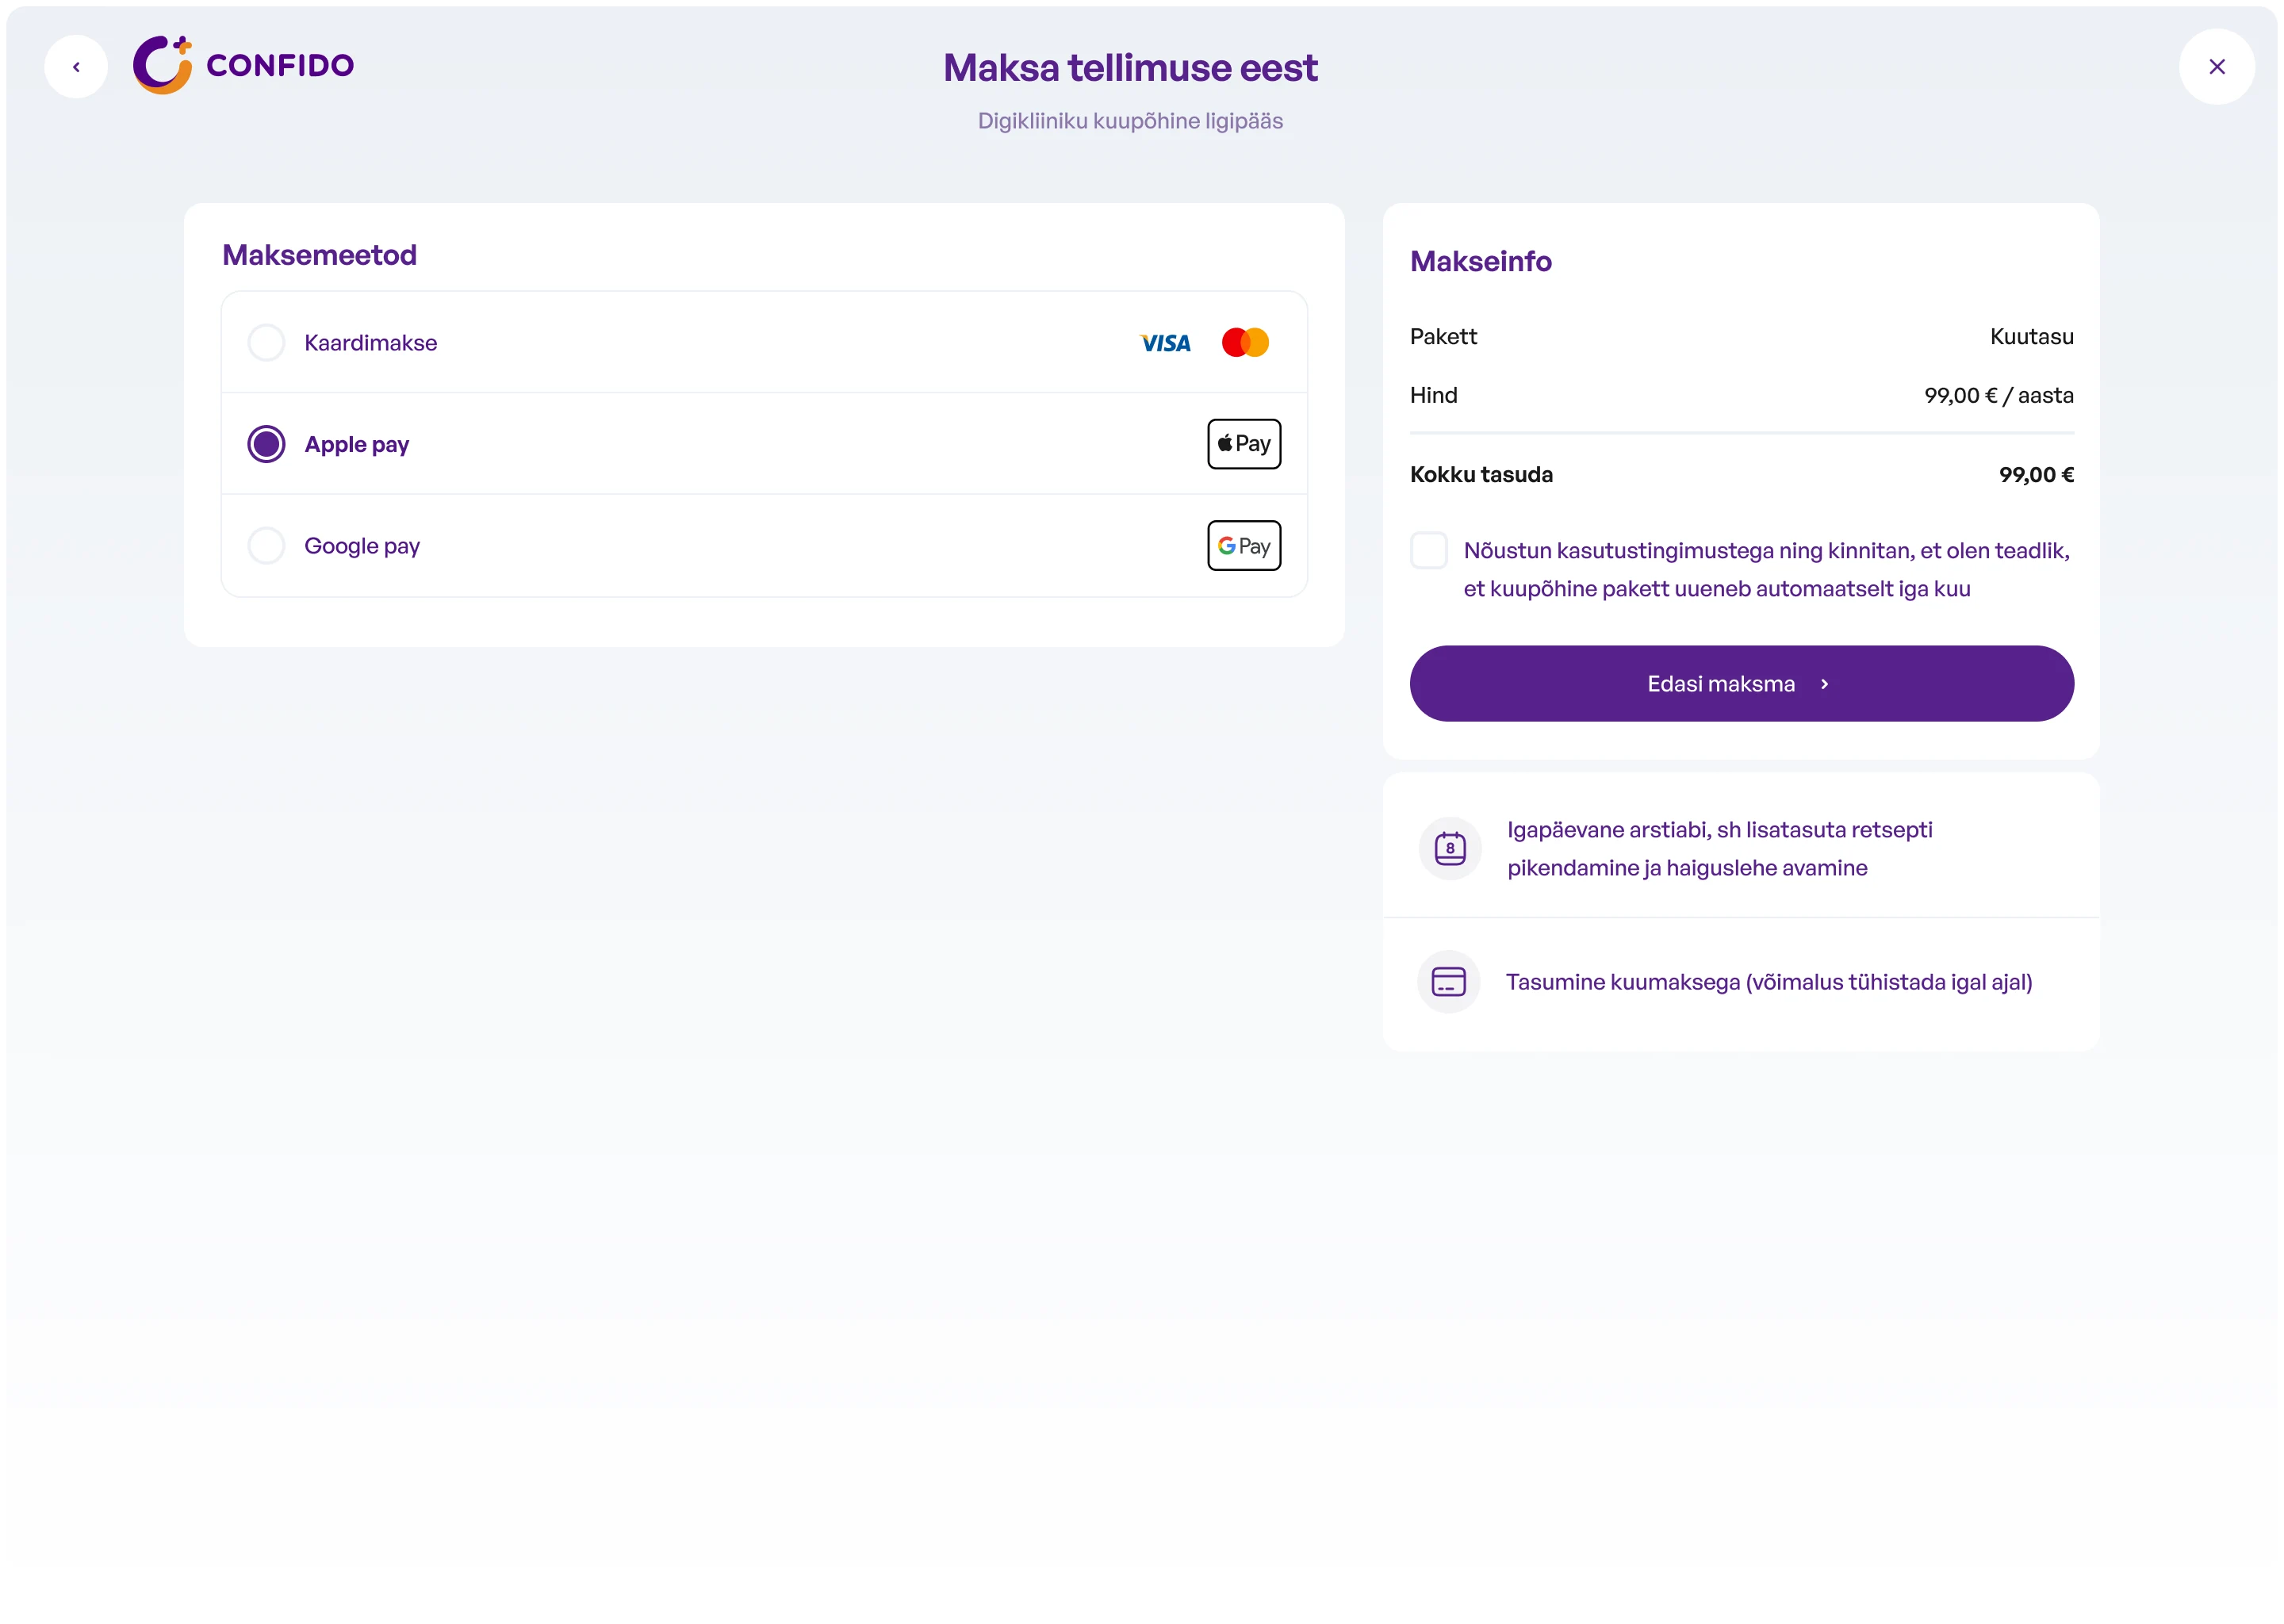This screenshot has width=2284, height=1624.
Task: Click the Nõustun kasutustingimustega terms text
Action: pyautogui.click(x=1765, y=570)
